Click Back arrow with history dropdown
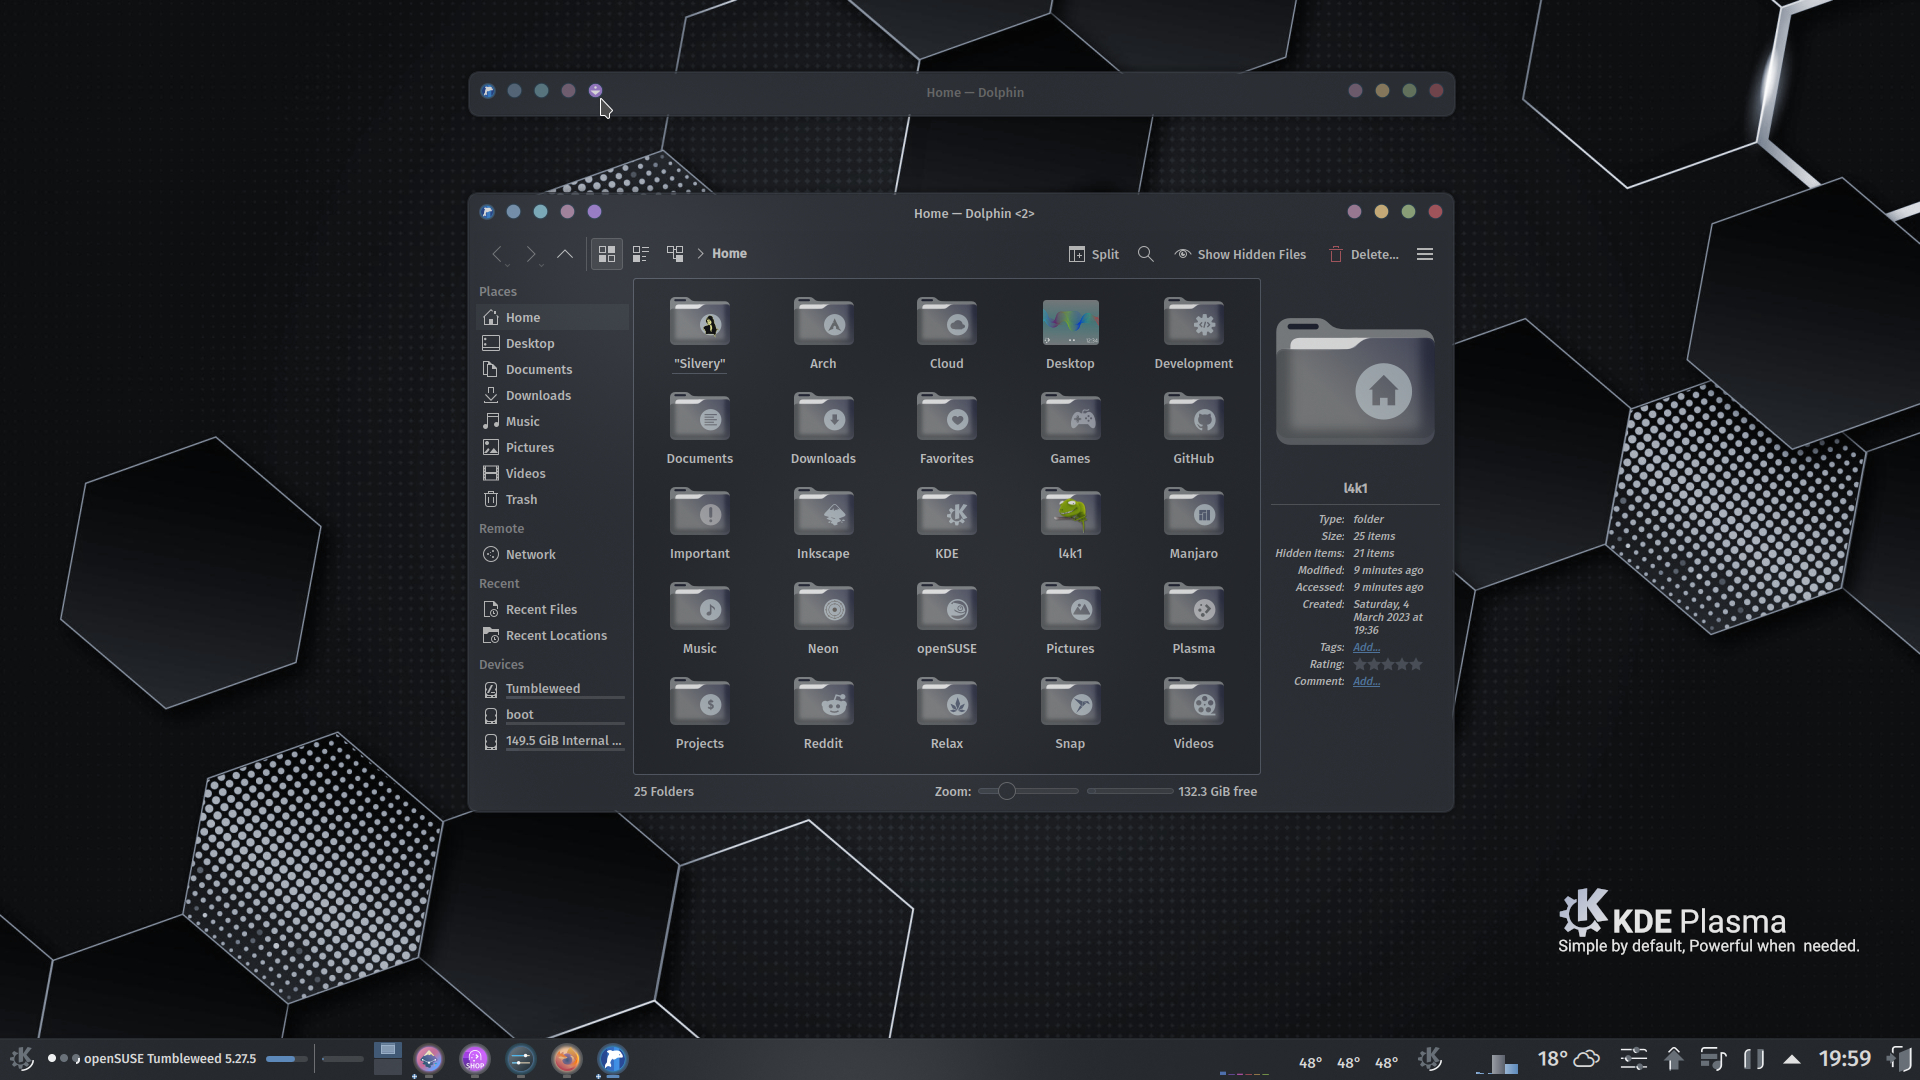The height and width of the screenshot is (1080, 1920). coord(498,254)
